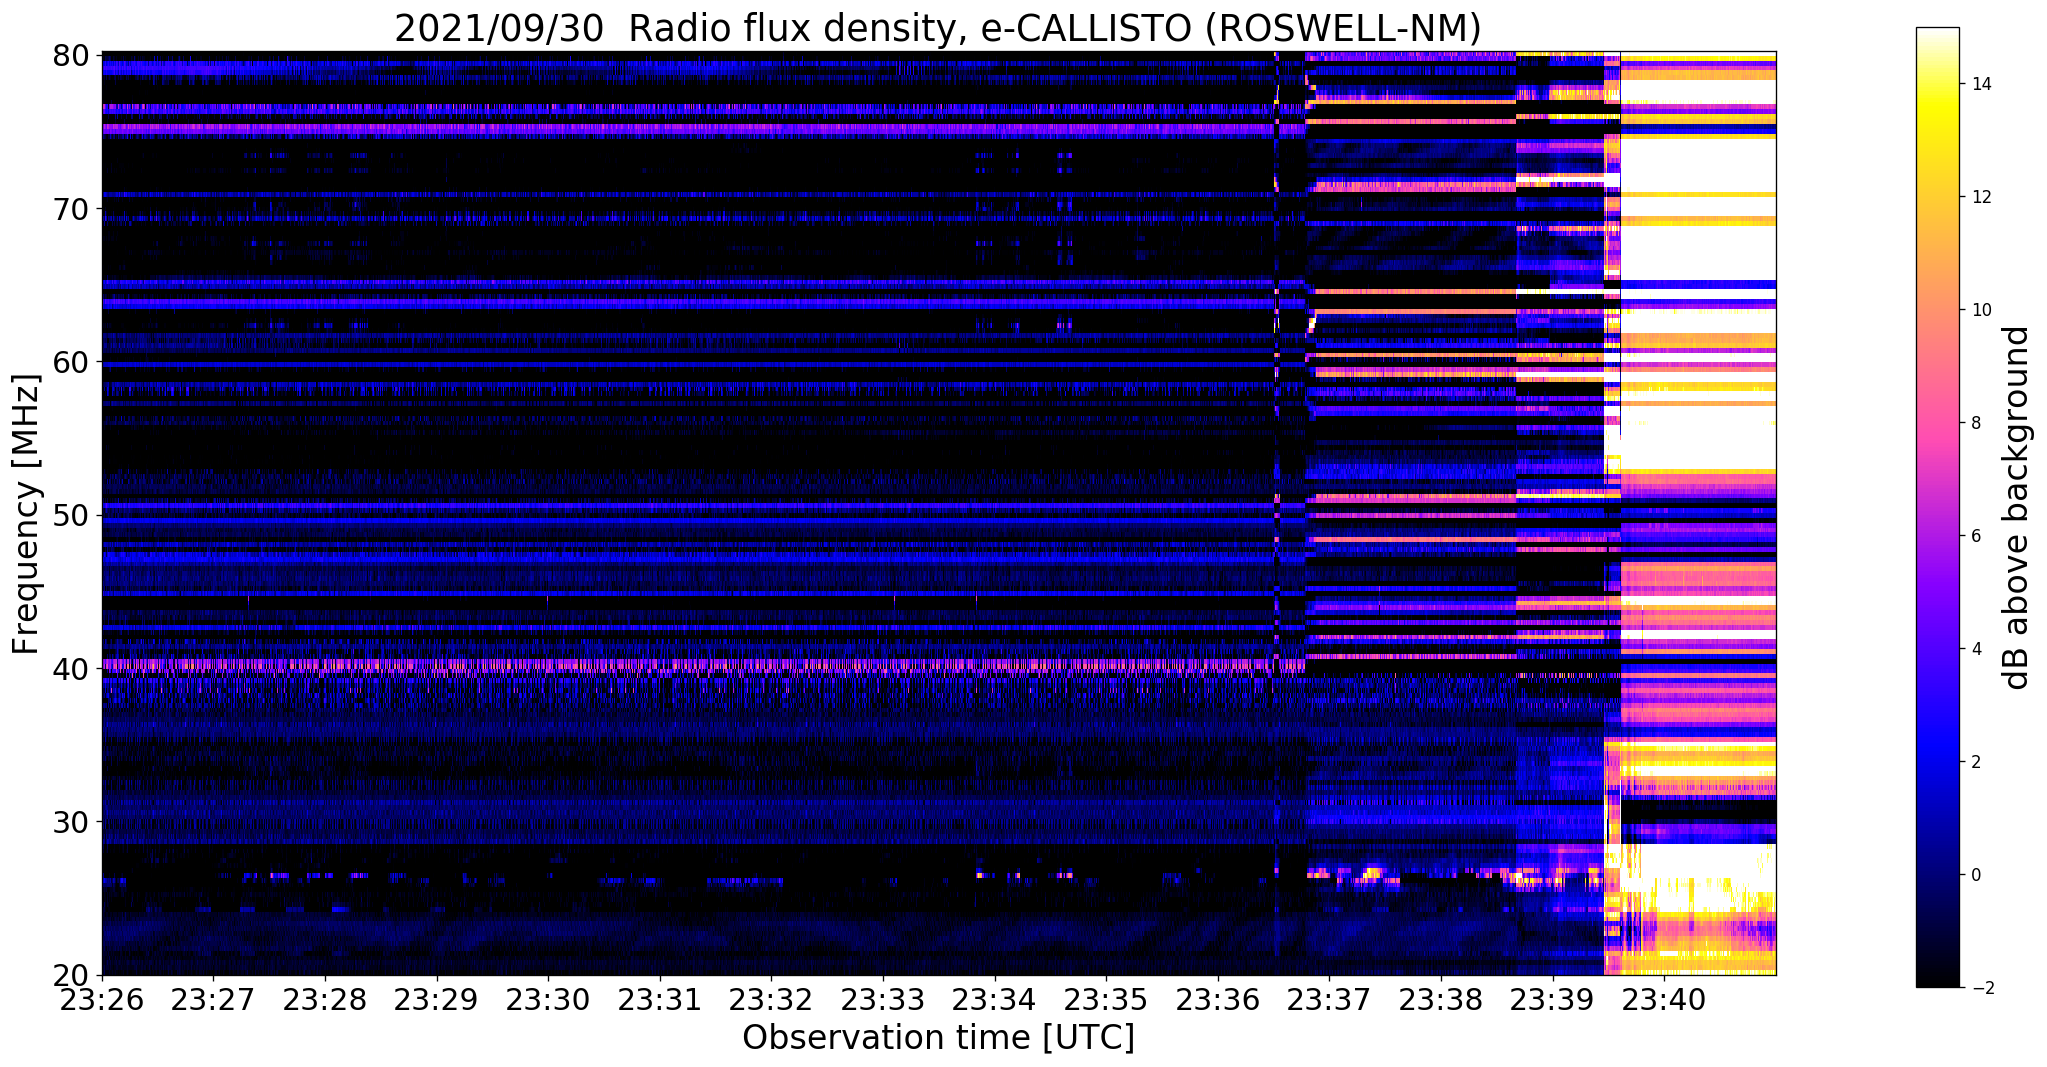2047x1067 pixels.
Task: Click the 40 MHz frequency tick label
Action: click(x=69, y=668)
